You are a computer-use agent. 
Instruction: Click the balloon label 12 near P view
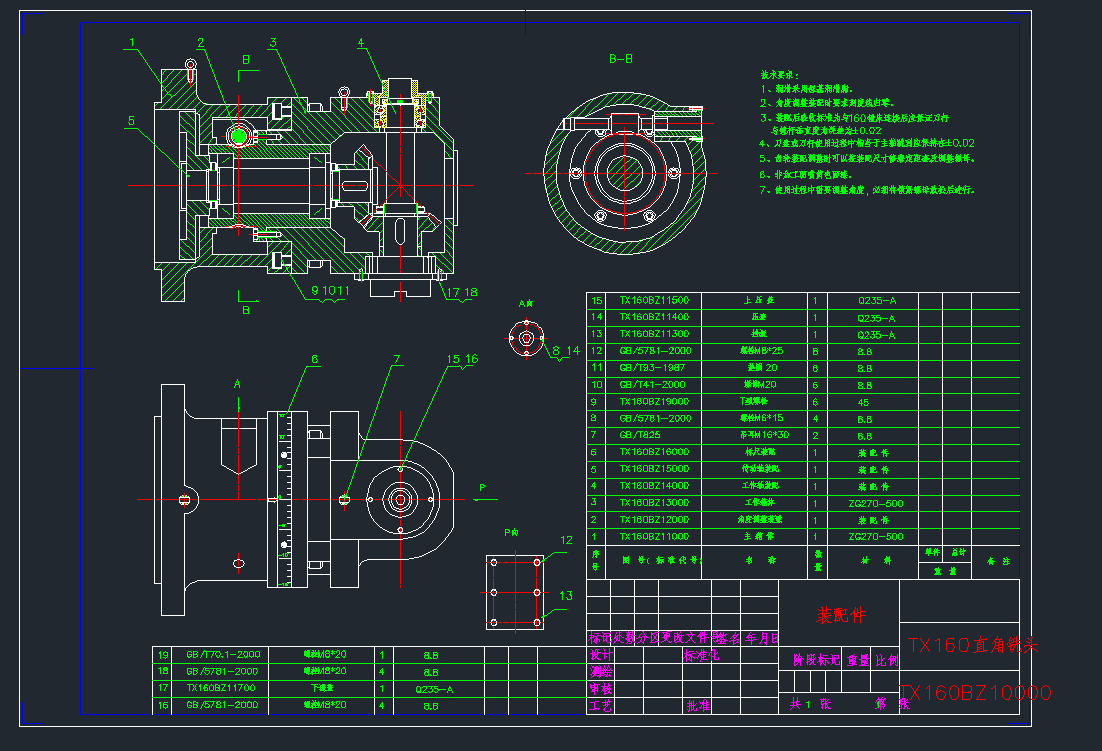pos(566,540)
